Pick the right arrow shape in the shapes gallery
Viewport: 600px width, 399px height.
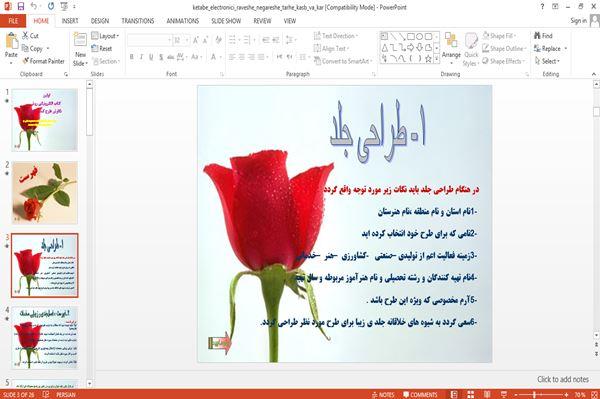pos(411,47)
